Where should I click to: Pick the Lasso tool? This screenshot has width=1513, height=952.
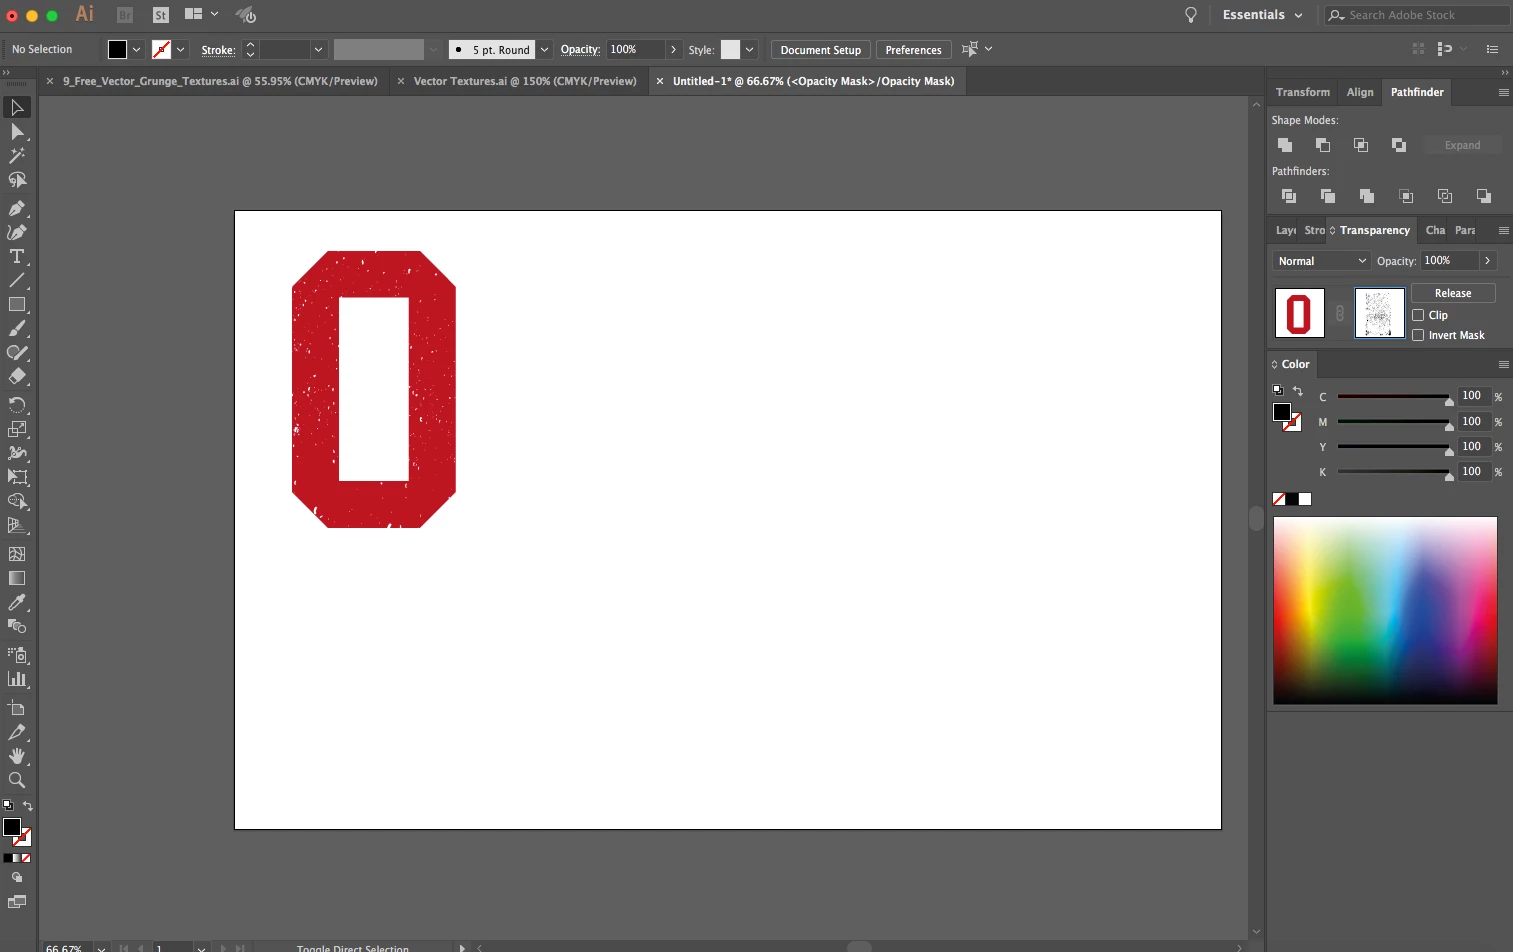pos(17,180)
